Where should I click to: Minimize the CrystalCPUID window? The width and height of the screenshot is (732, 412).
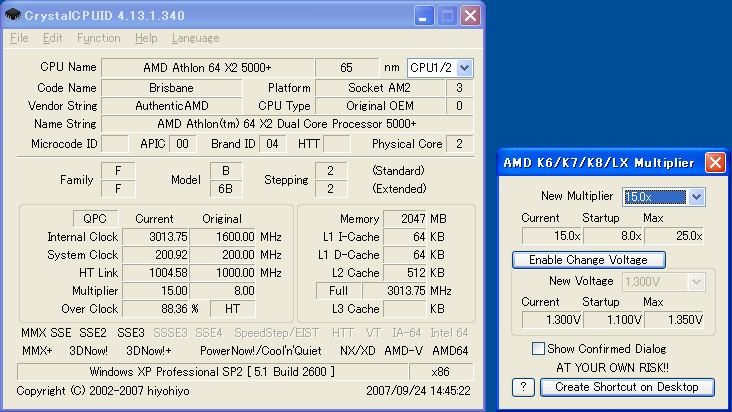click(x=424, y=15)
